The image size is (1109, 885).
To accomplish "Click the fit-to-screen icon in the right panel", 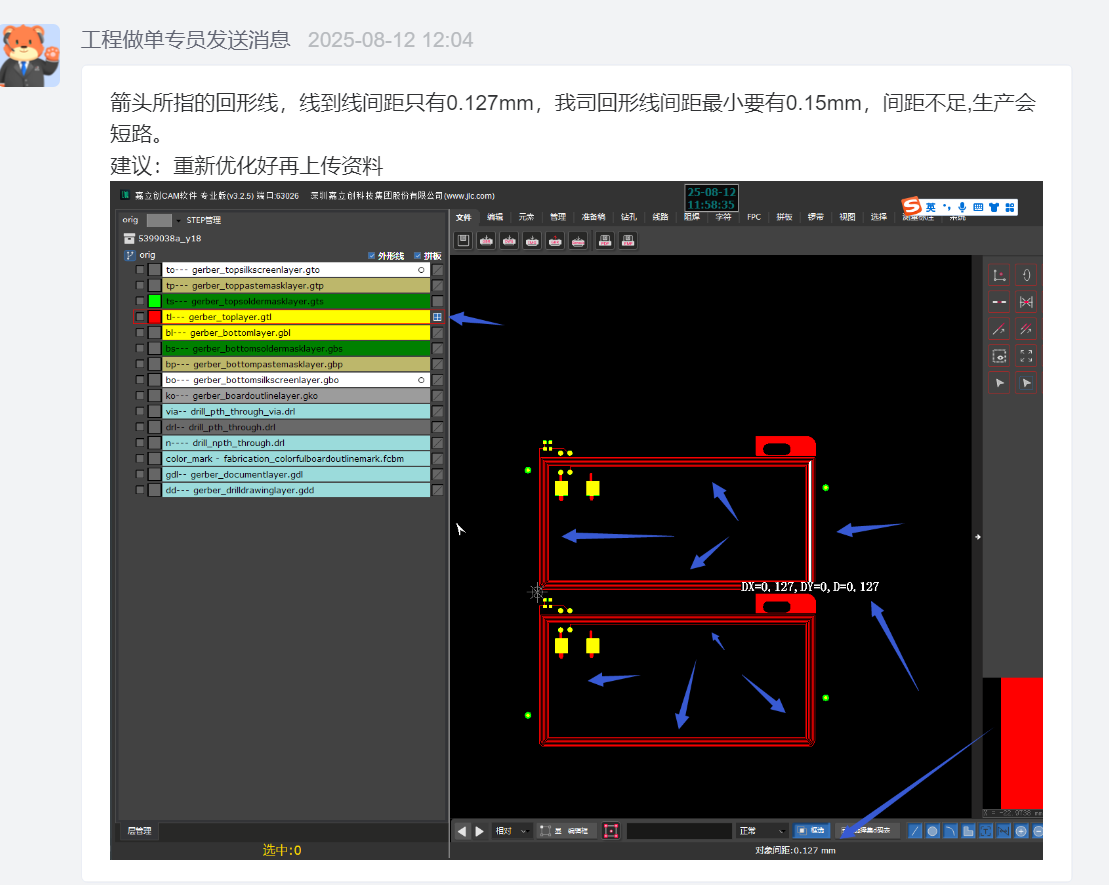I will [1026, 355].
